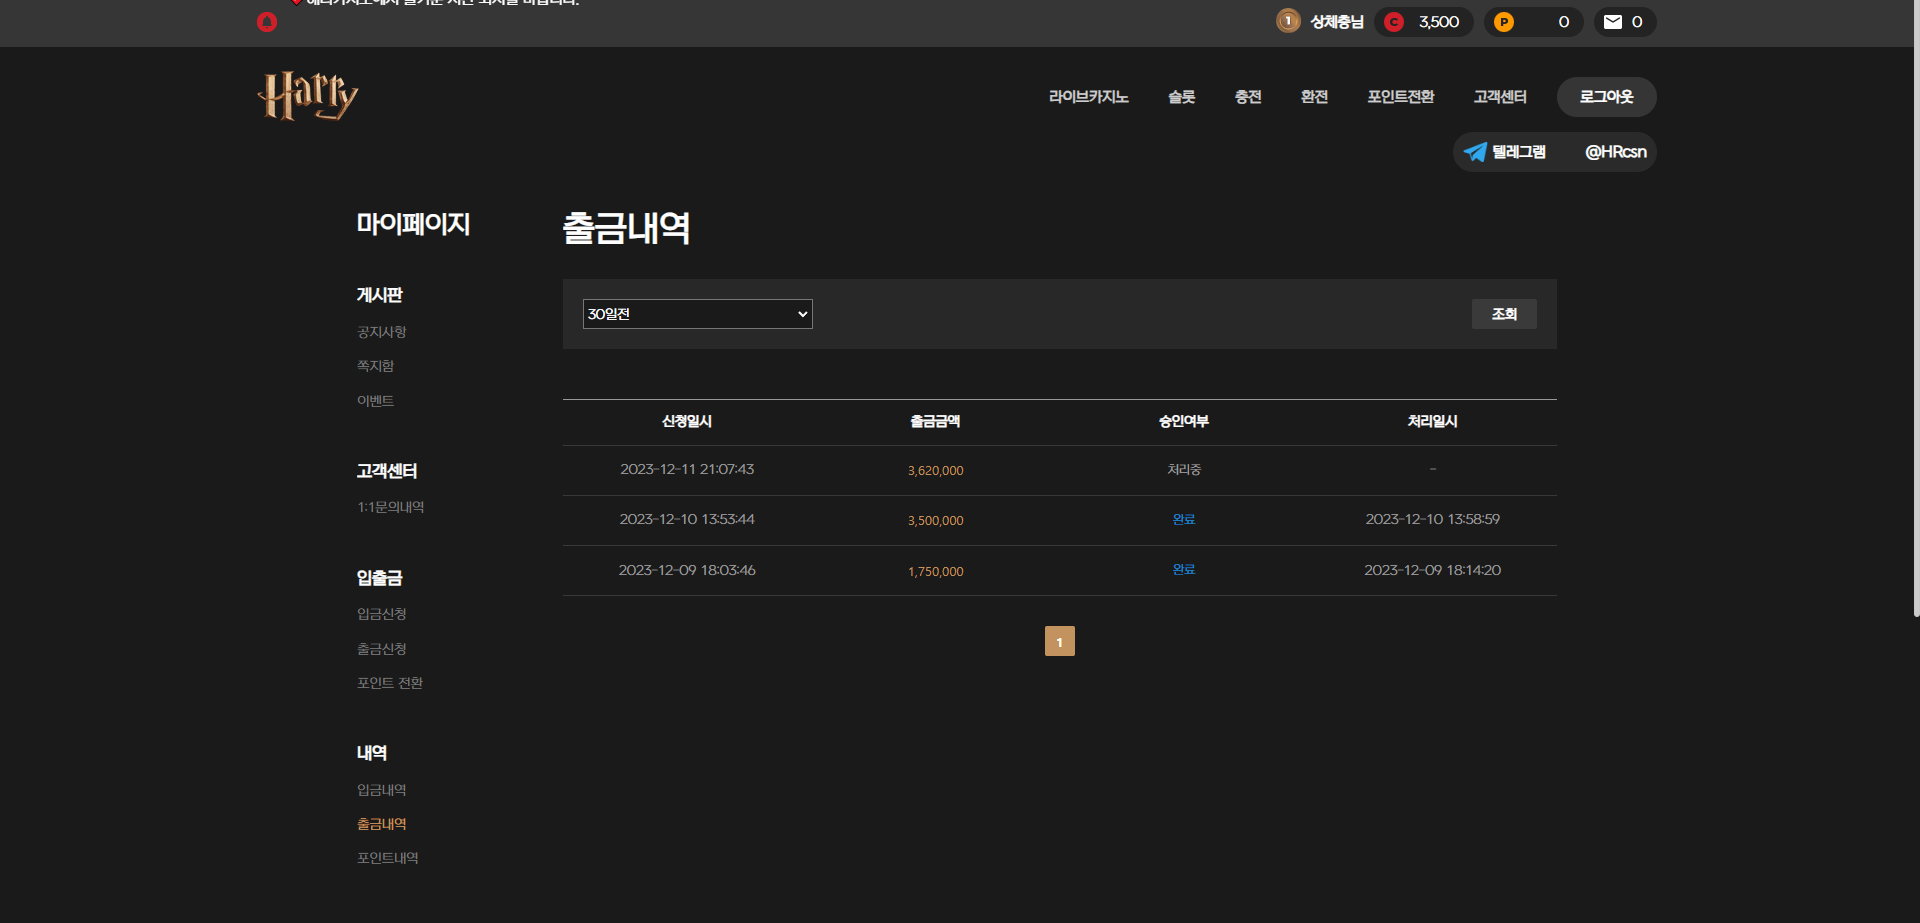Click the bronze level medal icon

pyautogui.click(x=1288, y=21)
